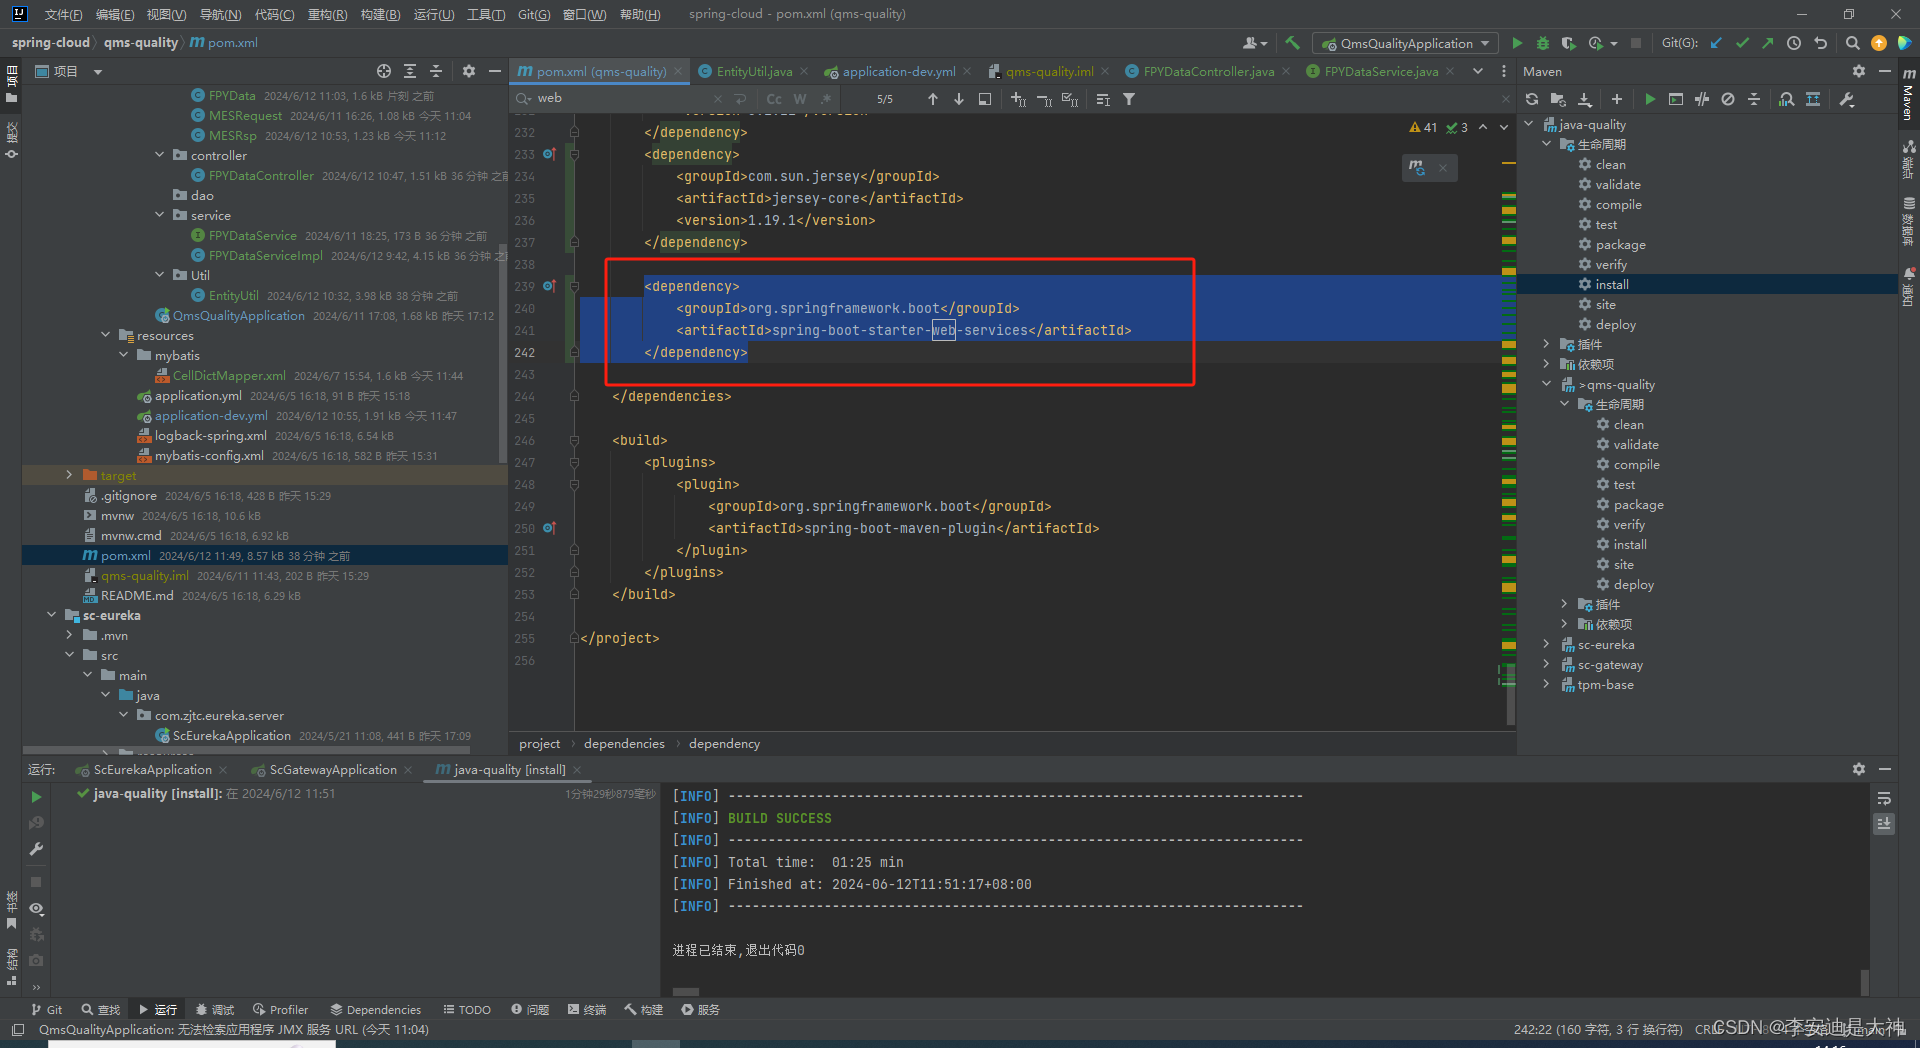1920x1048 pixels.
Task: Open Search Everywhere magnifier icon
Action: pyautogui.click(x=1852, y=43)
